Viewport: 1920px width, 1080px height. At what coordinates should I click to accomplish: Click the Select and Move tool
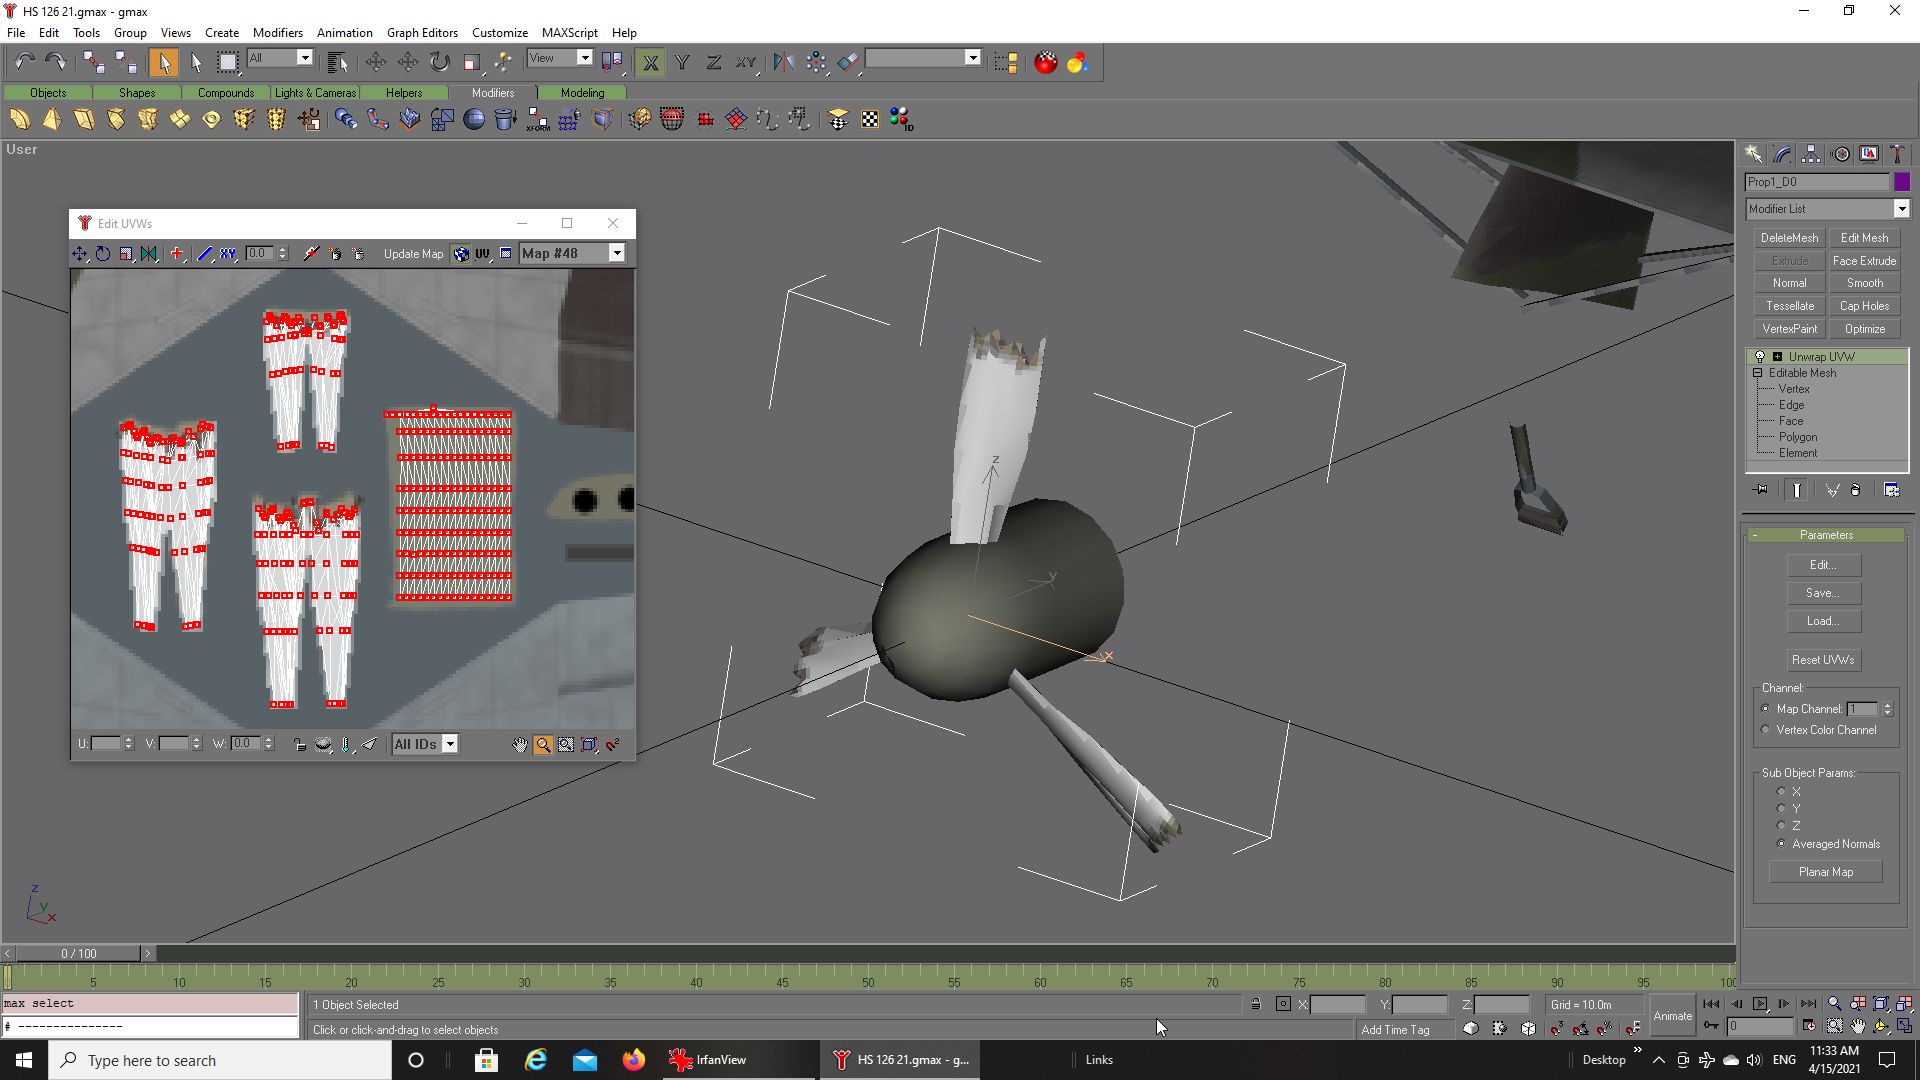coord(376,62)
